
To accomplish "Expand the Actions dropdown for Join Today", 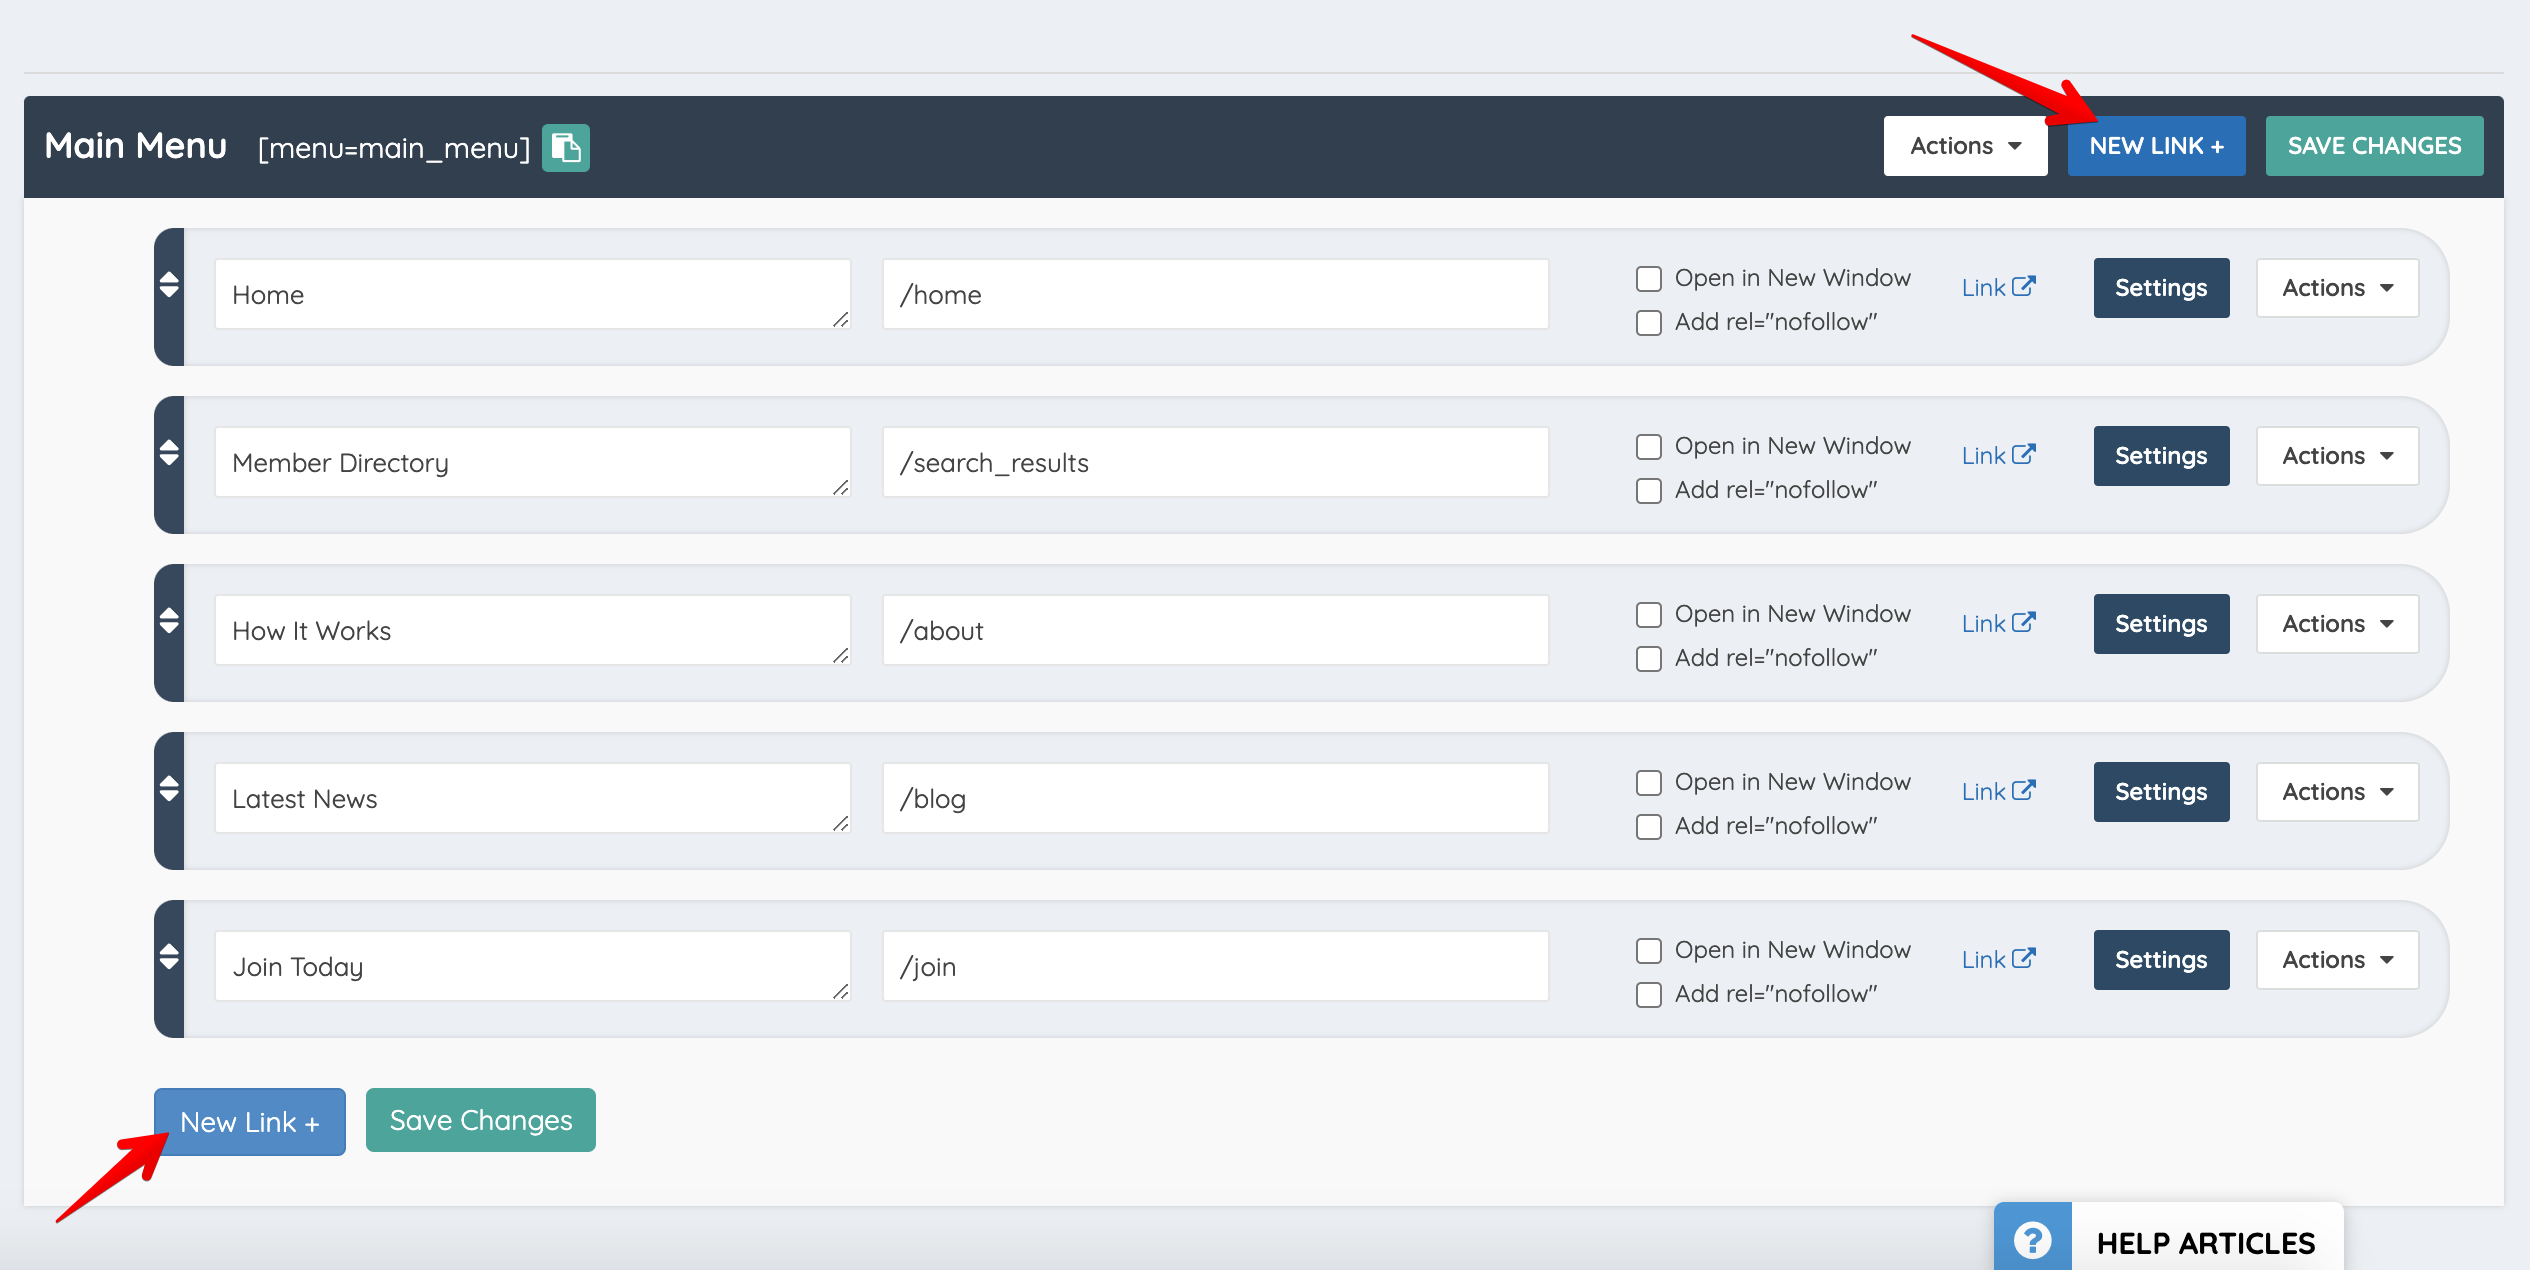I will tap(2337, 959).
